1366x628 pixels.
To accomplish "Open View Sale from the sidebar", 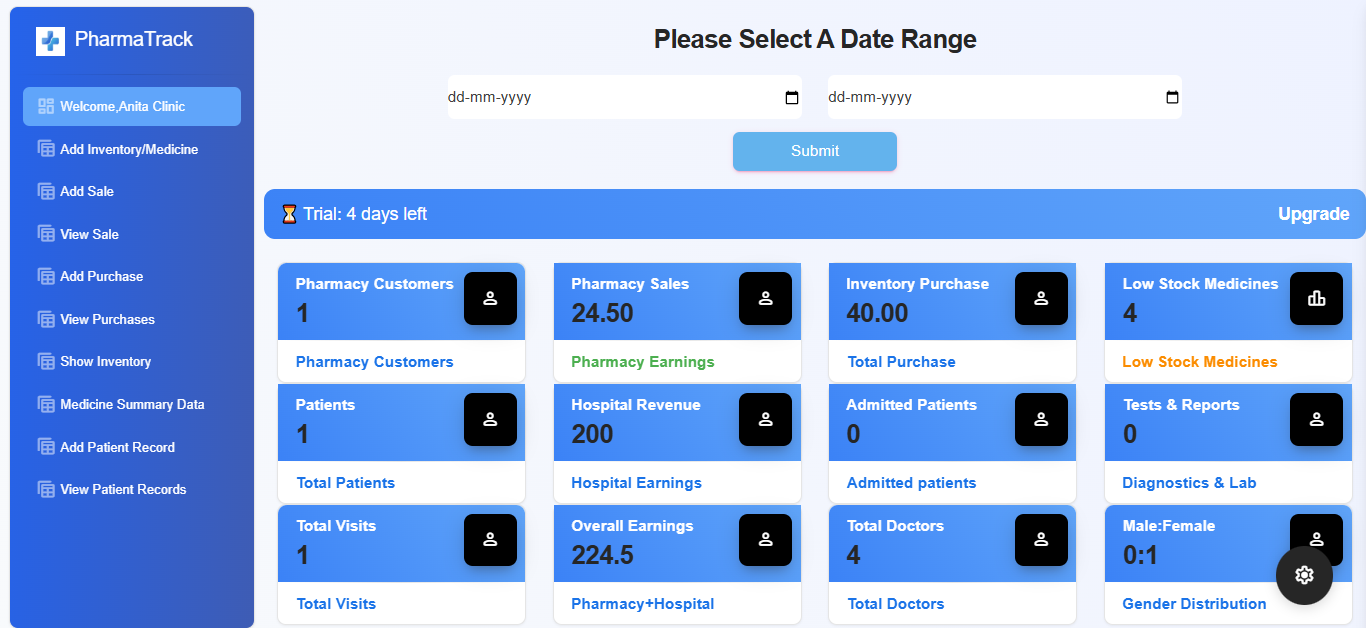I will [89, 234].
